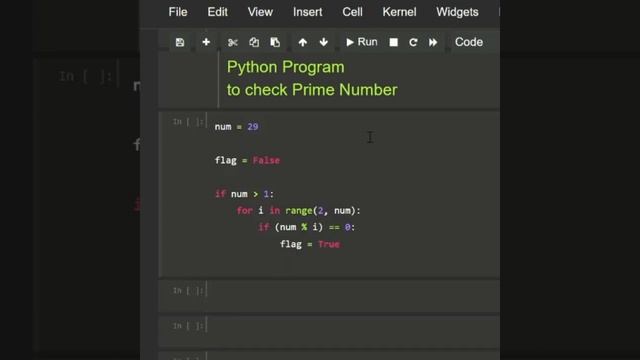Viewport: 640px width, 360px height.
Task: Save notebook with the floppy disk icon
Action: click(180, 42)
